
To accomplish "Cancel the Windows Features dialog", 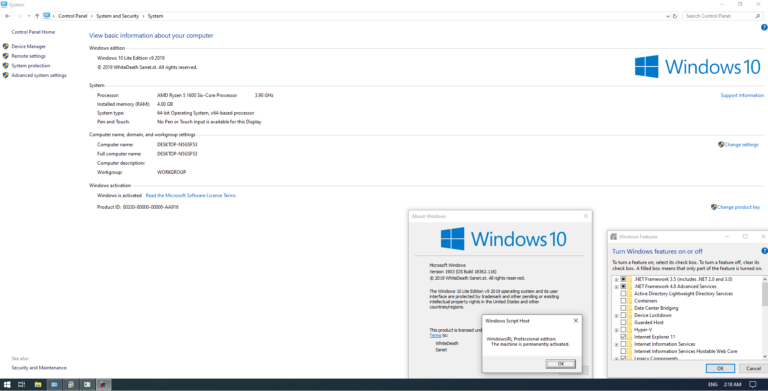I will tap(753, 368).
